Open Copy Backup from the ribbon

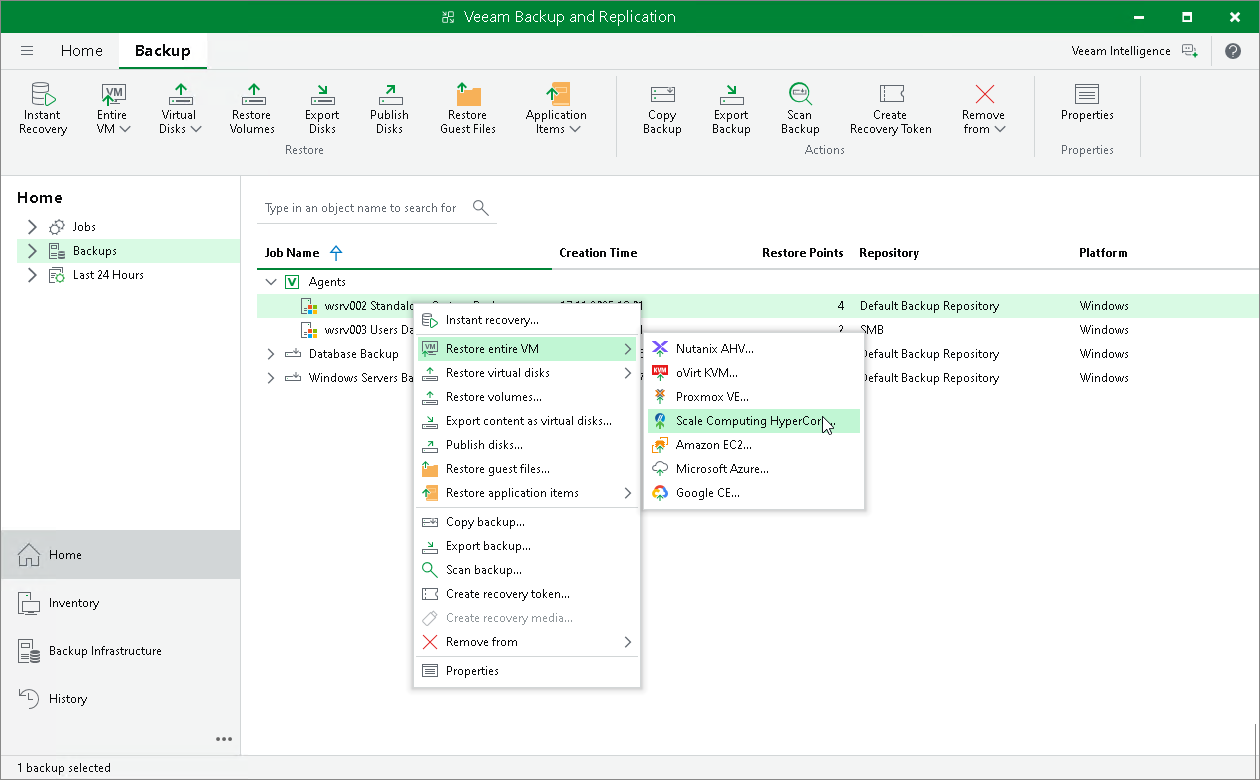[662, 107]
